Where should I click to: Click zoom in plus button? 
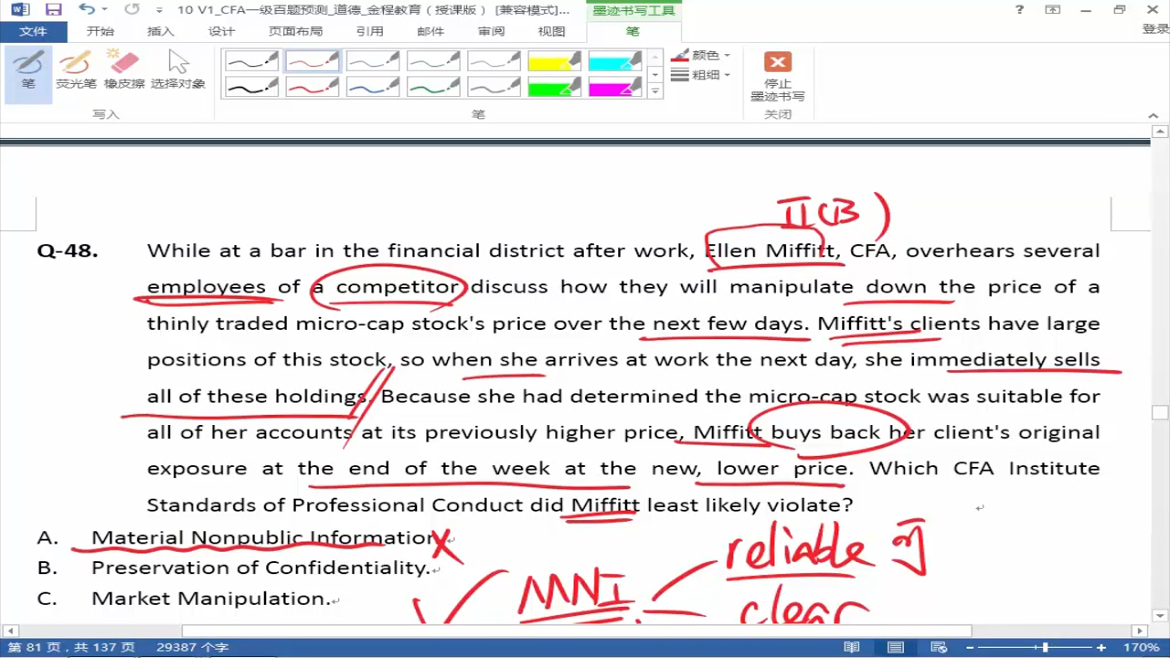[1101, 648]
